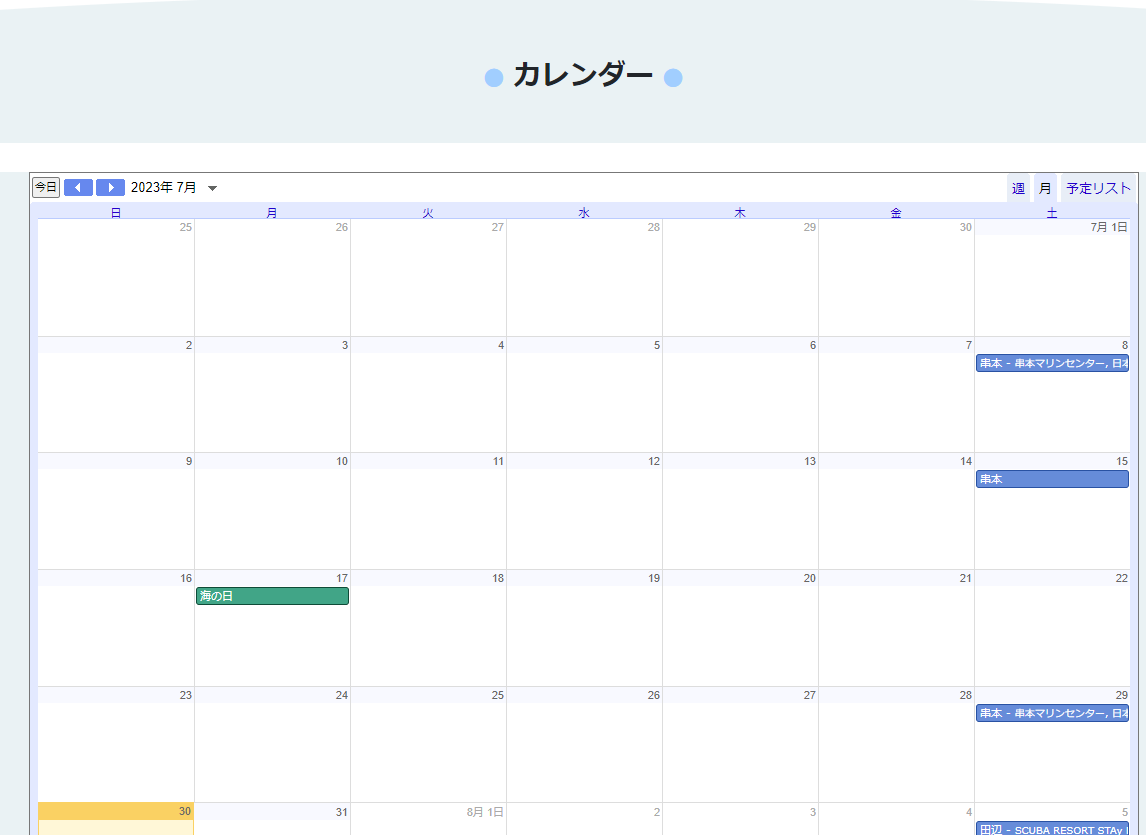Open the 2023年7月 month picker arrow
The image size is (1146, 835).
pos(212,187)
